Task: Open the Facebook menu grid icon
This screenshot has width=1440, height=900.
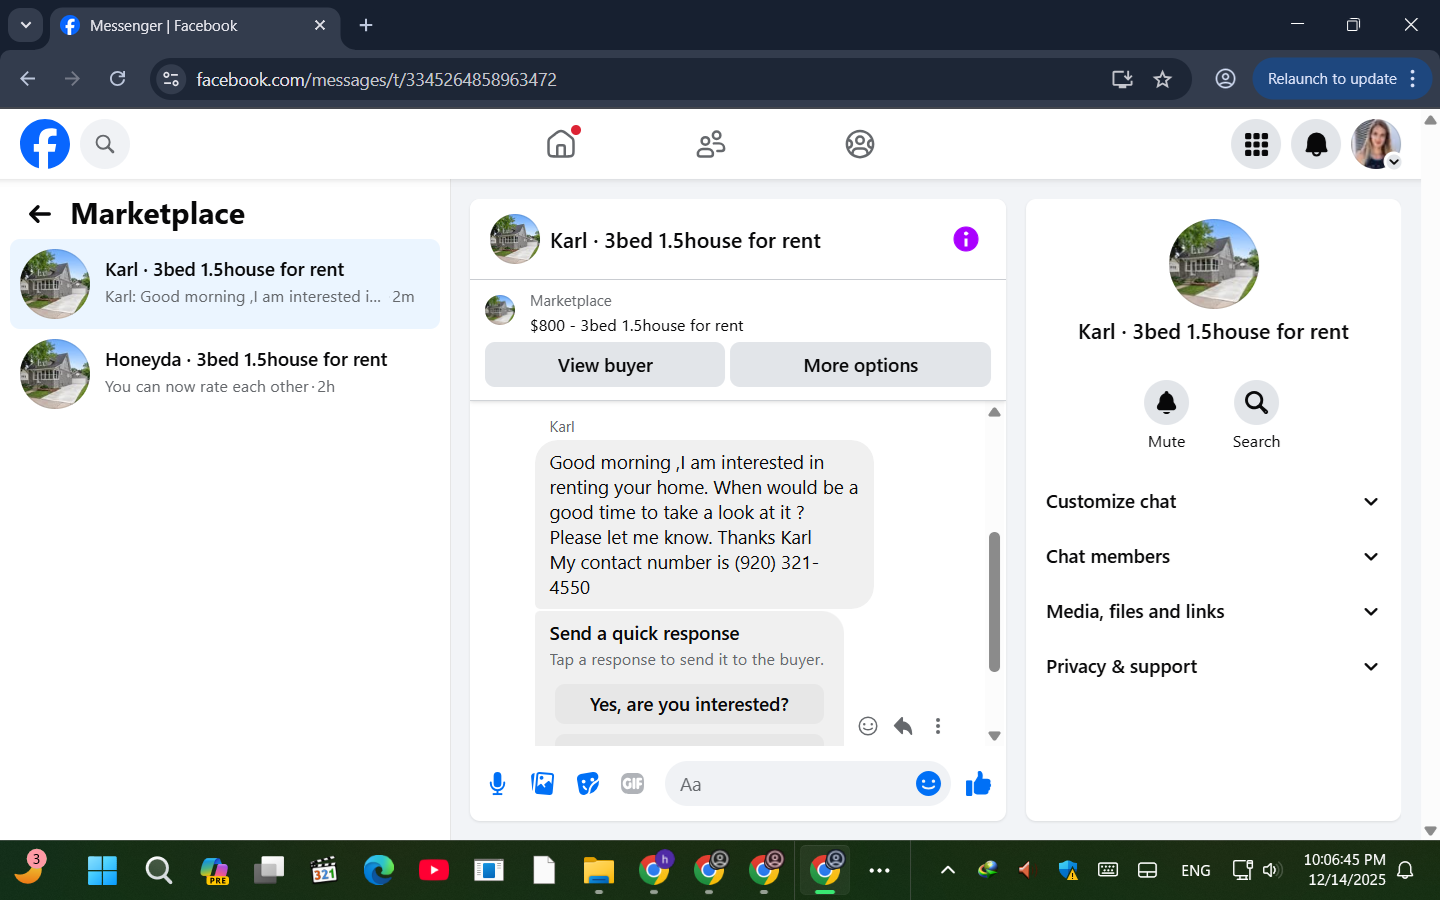Action: 1256,144
